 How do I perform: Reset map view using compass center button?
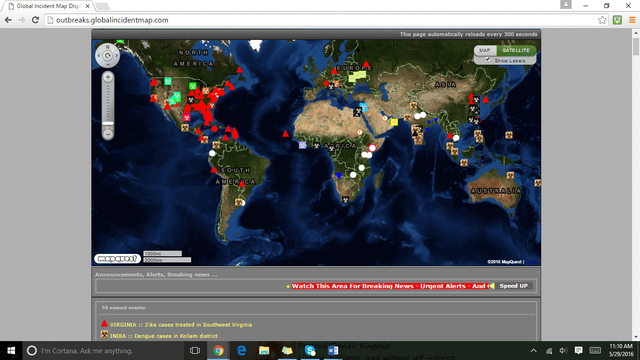[107, 56]
